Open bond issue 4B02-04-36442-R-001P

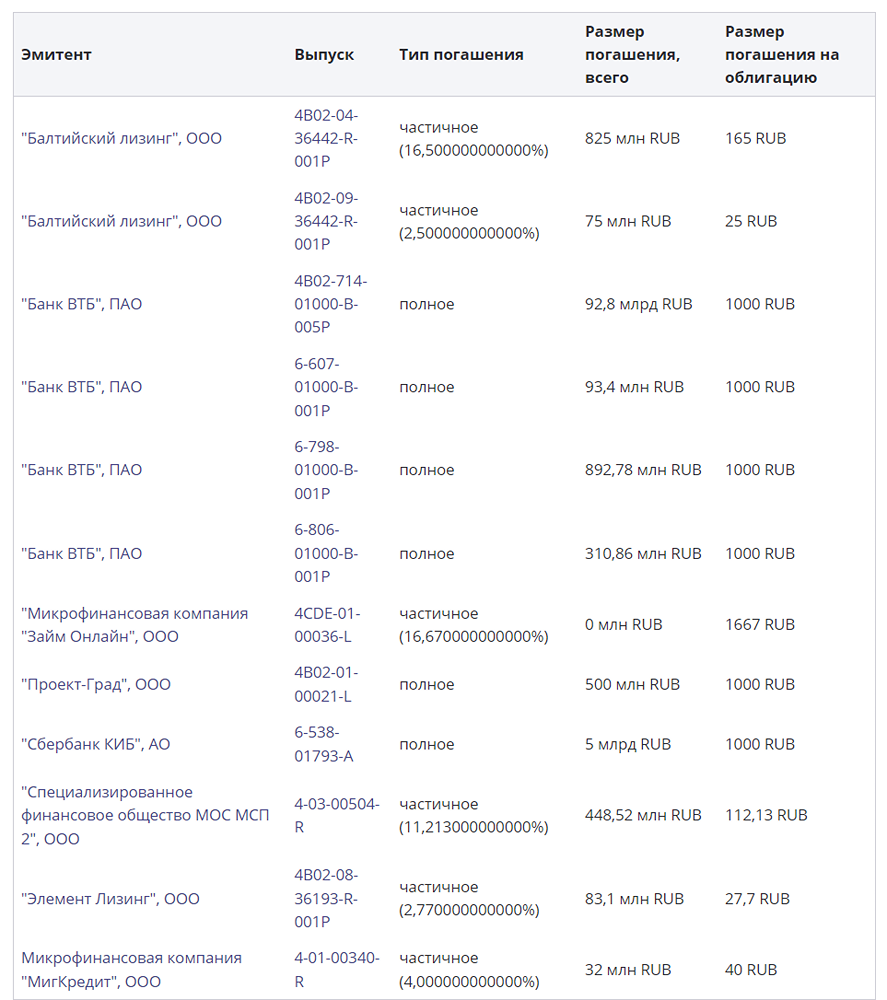[326, 138]
